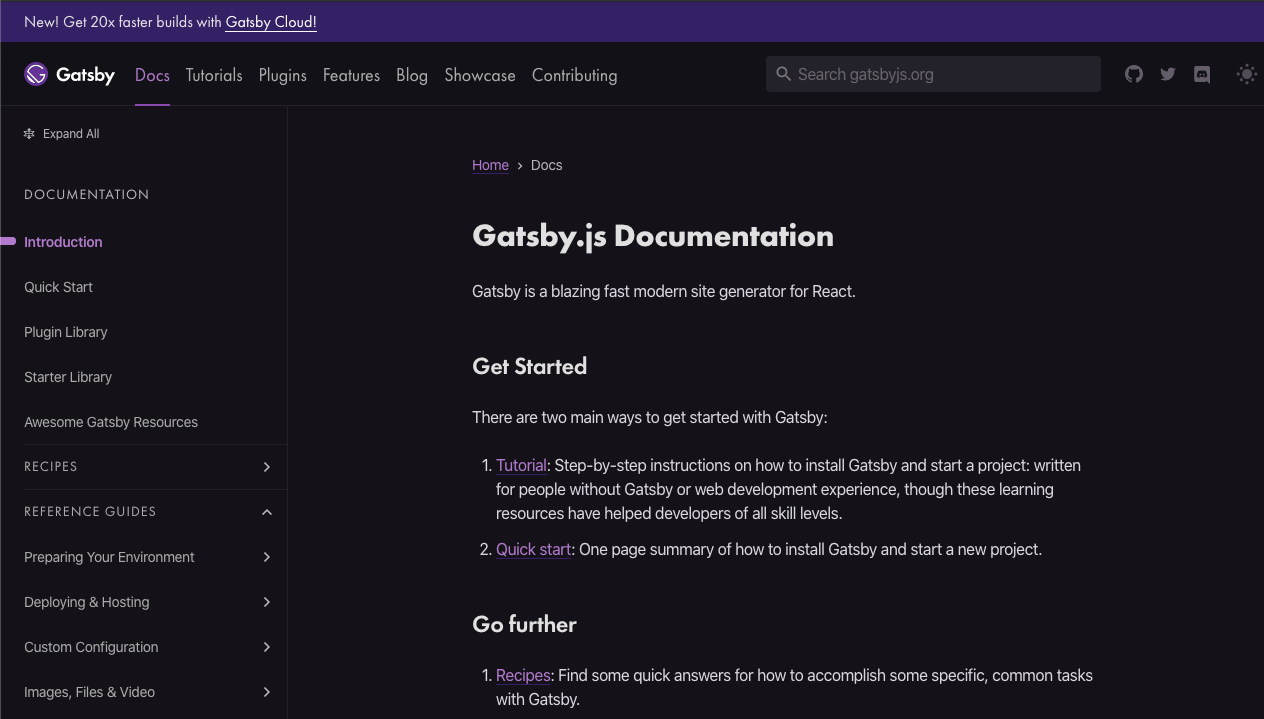Click the Expand All button
This screenshot has width=1264, height=719.
point(62,134)
